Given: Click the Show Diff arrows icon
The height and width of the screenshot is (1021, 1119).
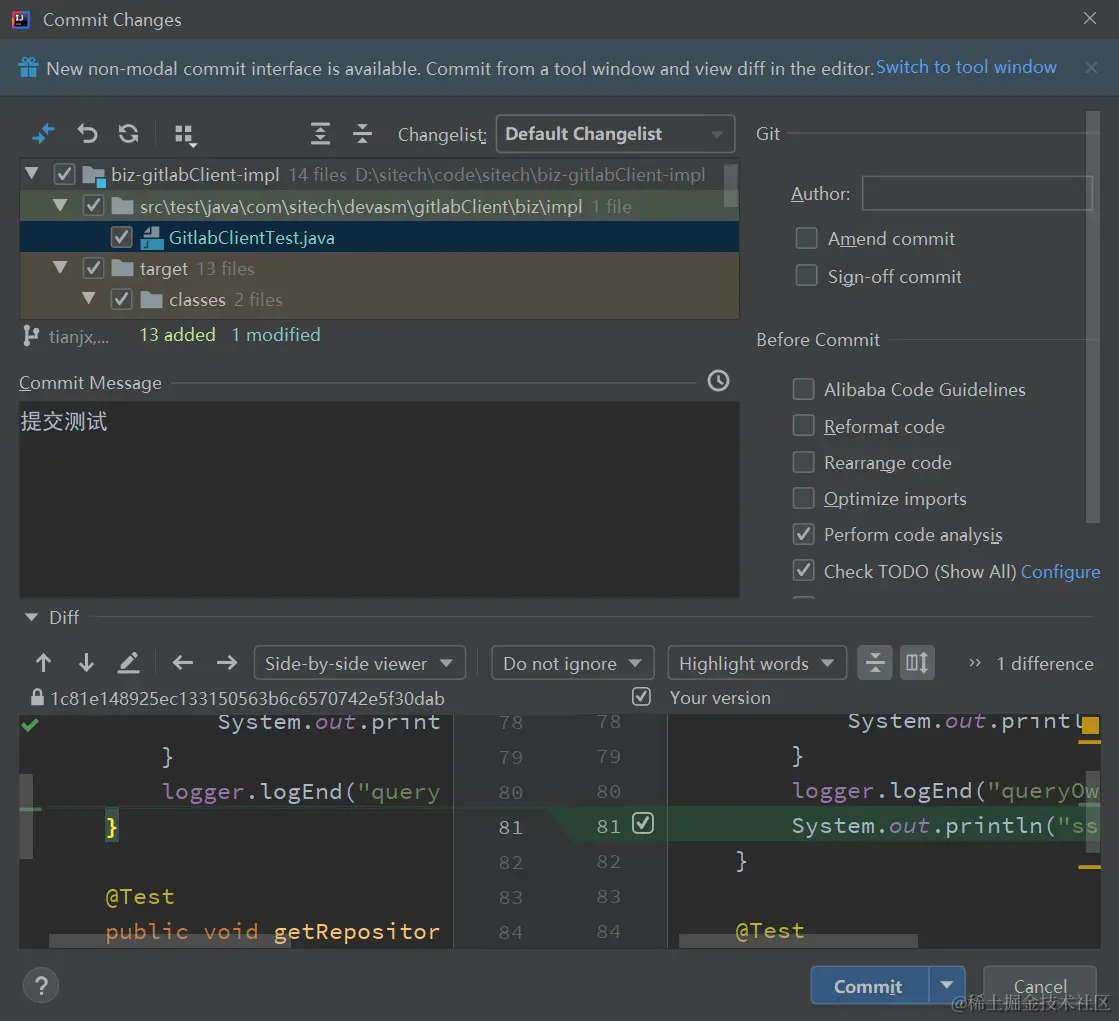Looking at the screenshot, I should pos(44,133).
